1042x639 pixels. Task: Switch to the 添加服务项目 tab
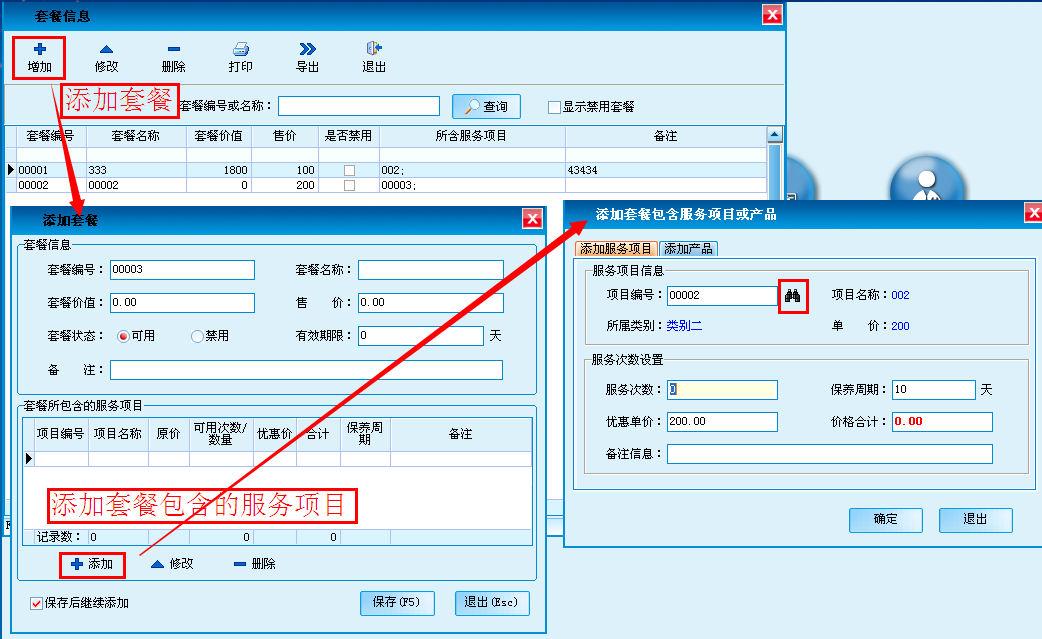pos(616,249)
